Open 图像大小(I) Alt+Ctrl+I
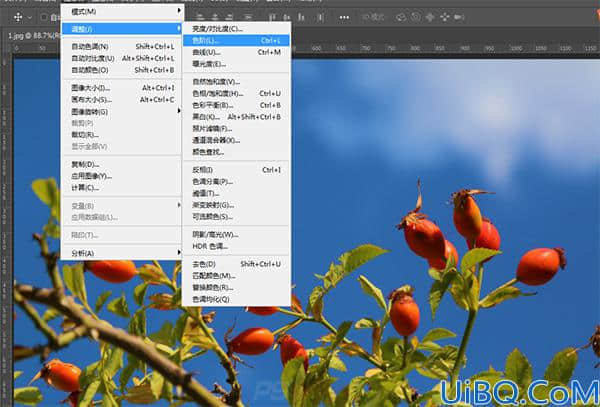 (x=122, y=88)
